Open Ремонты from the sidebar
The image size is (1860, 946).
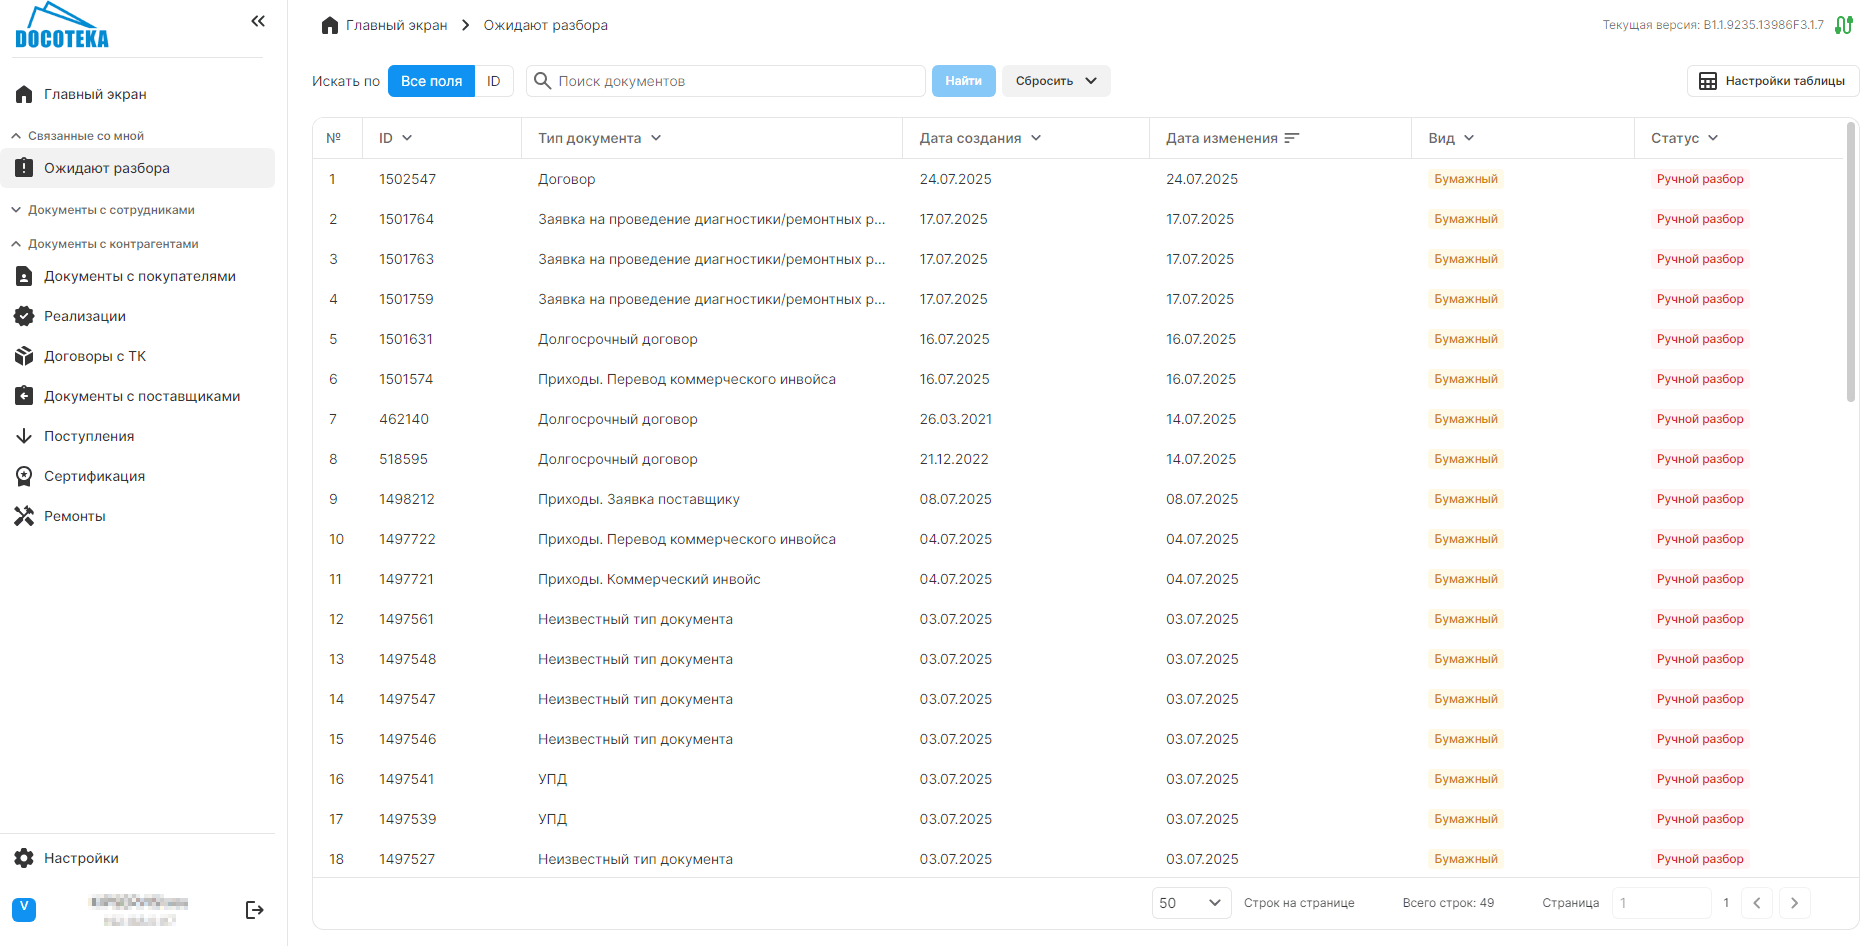74,516
